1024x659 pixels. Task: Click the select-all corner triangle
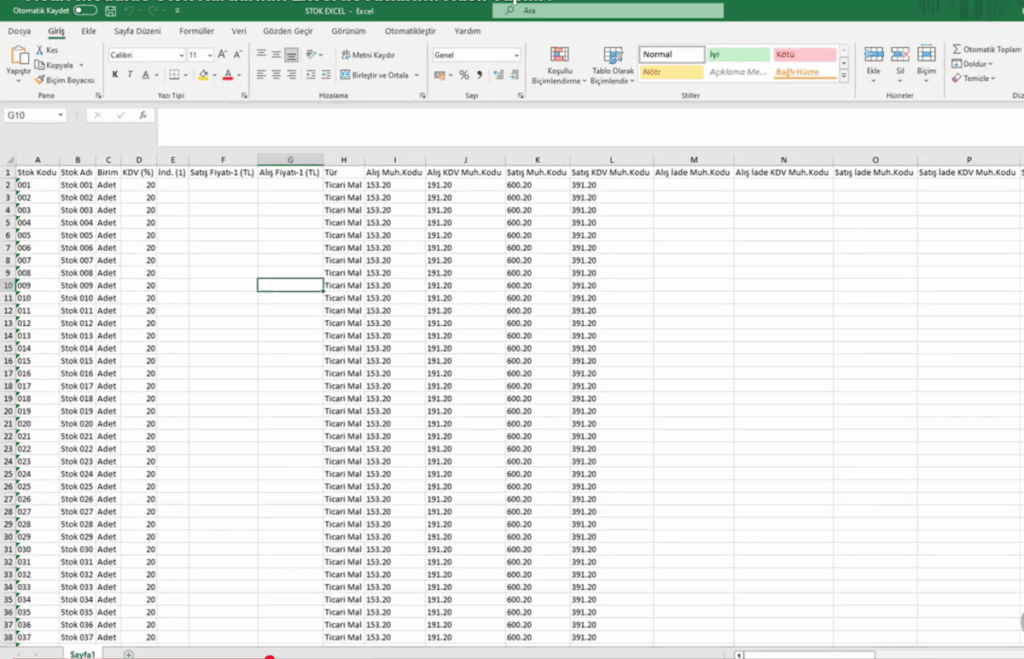[x=10, y=160]
